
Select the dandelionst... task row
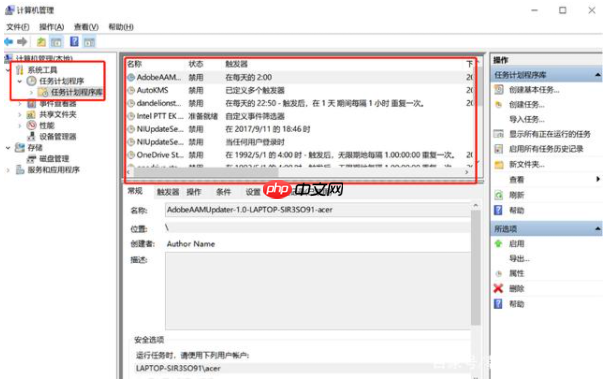pos(301,103)
